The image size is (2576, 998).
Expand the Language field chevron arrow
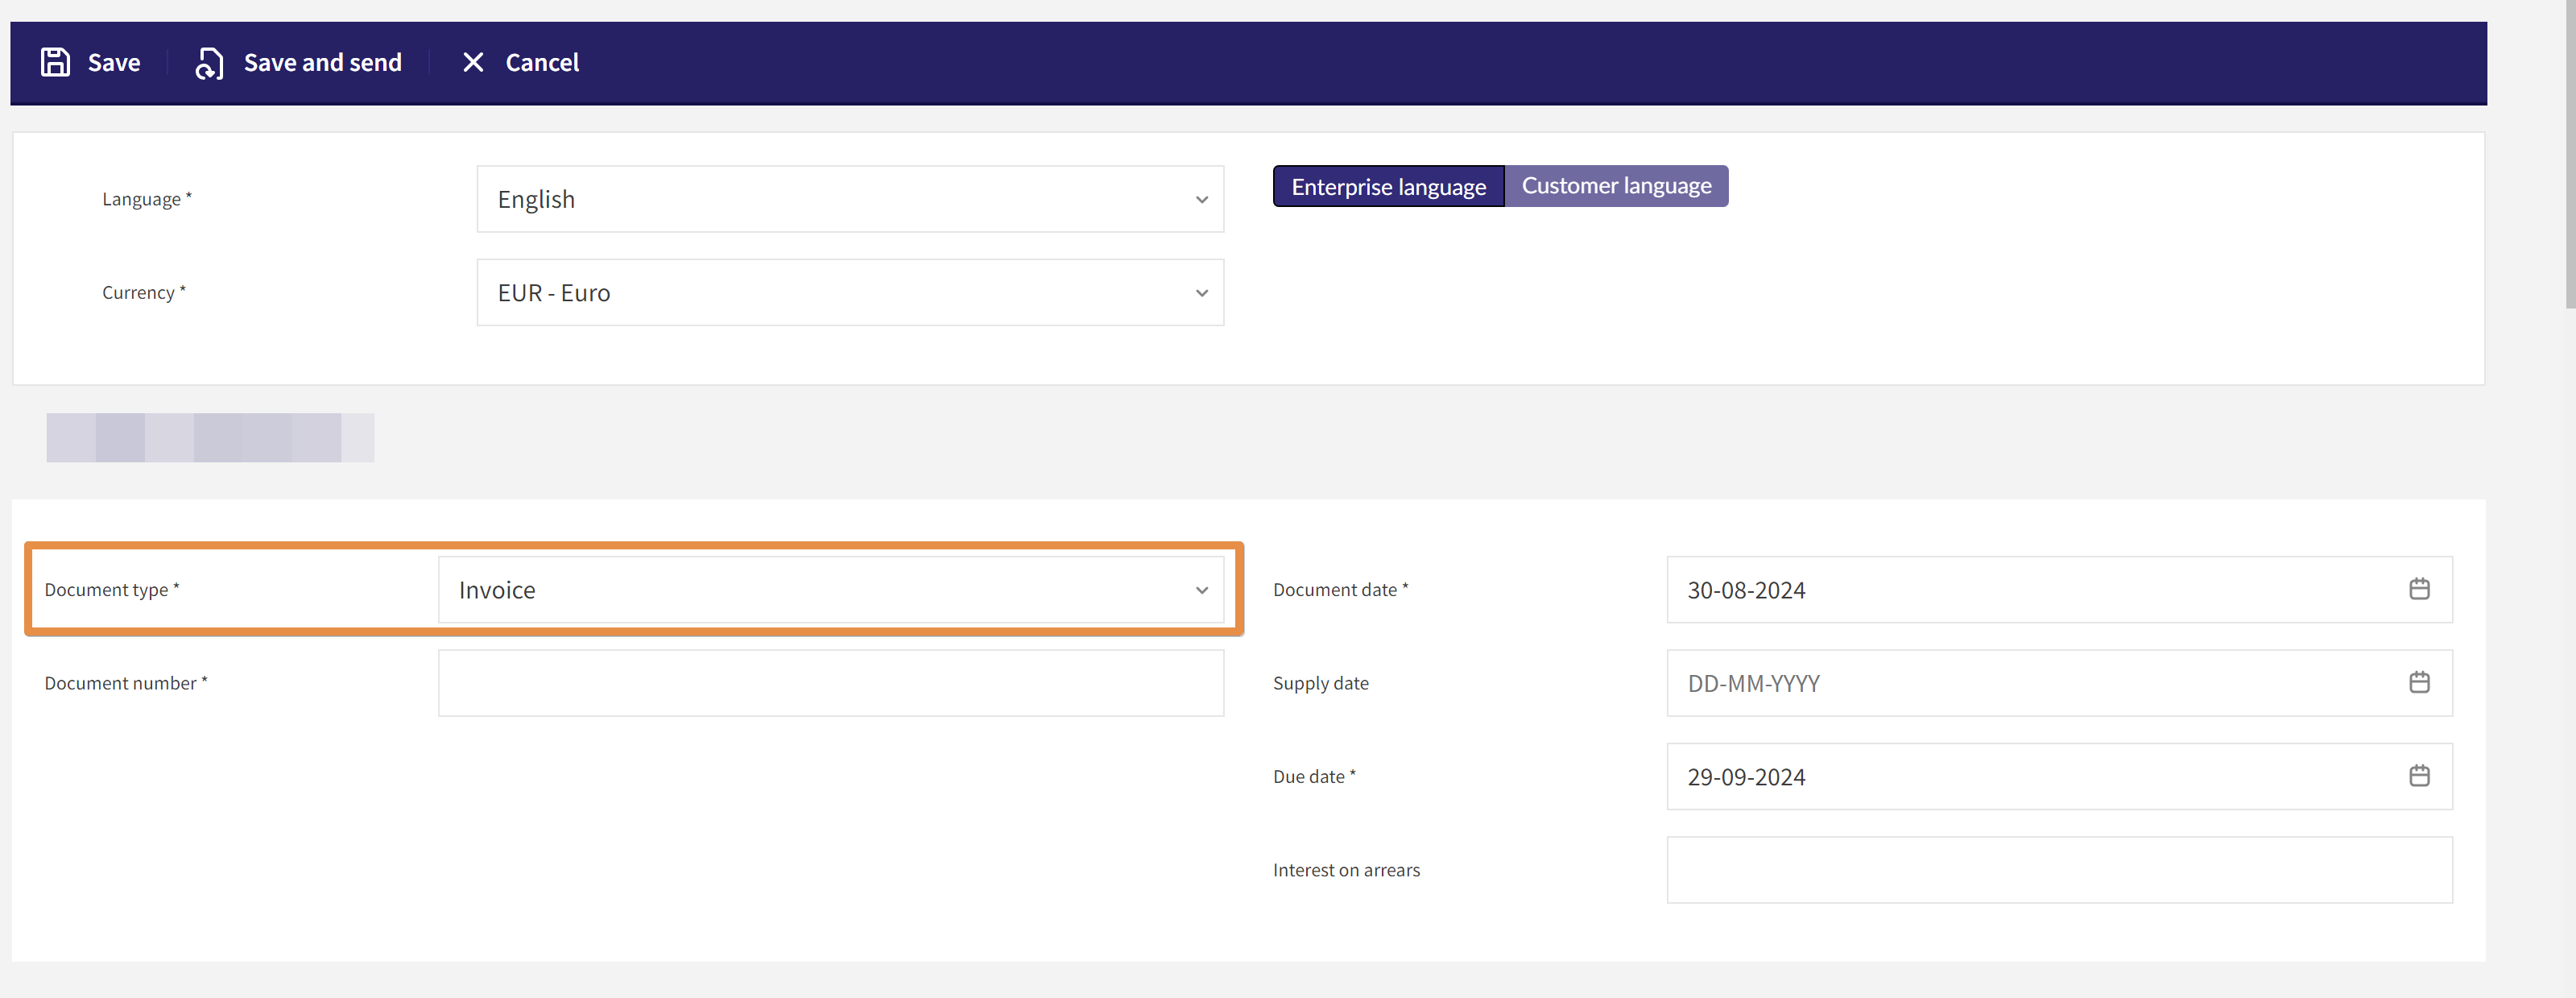[x=1202, y=200]
